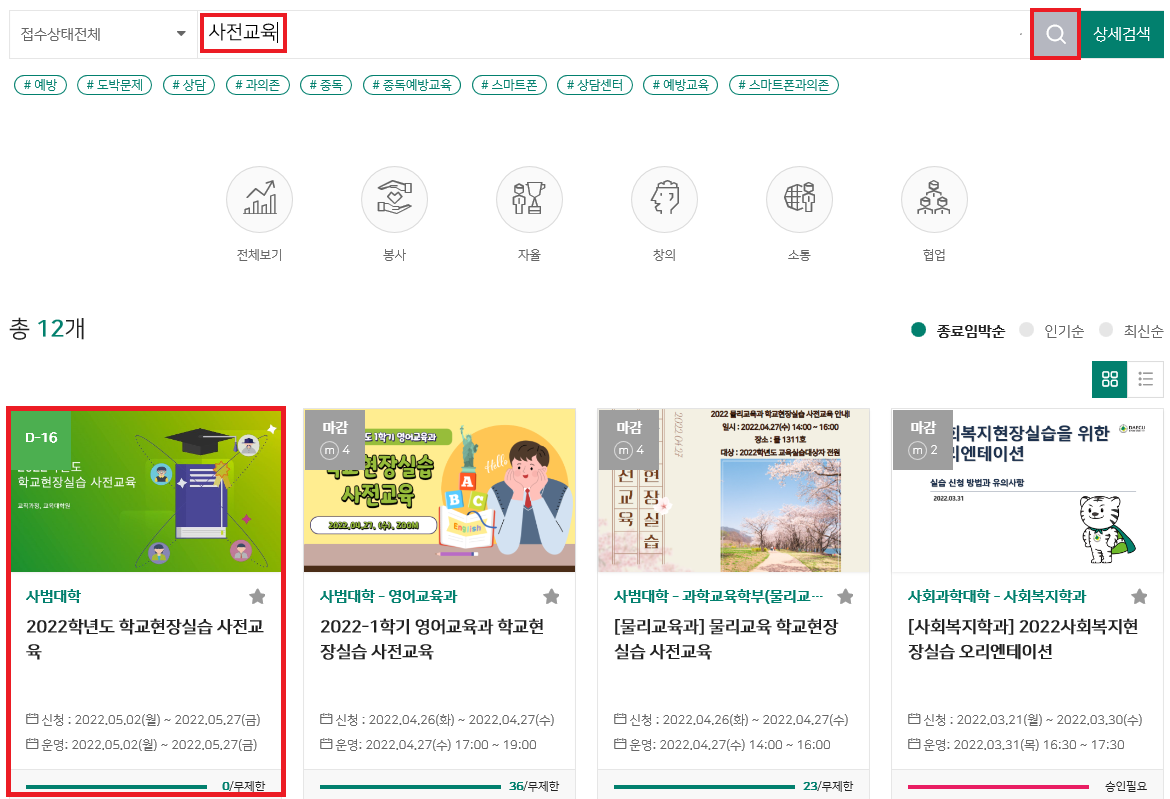The height and width of the screenshot is (799, 1170).
Task: Switch to grid view layout icon
Action: tap(1109, 379)
